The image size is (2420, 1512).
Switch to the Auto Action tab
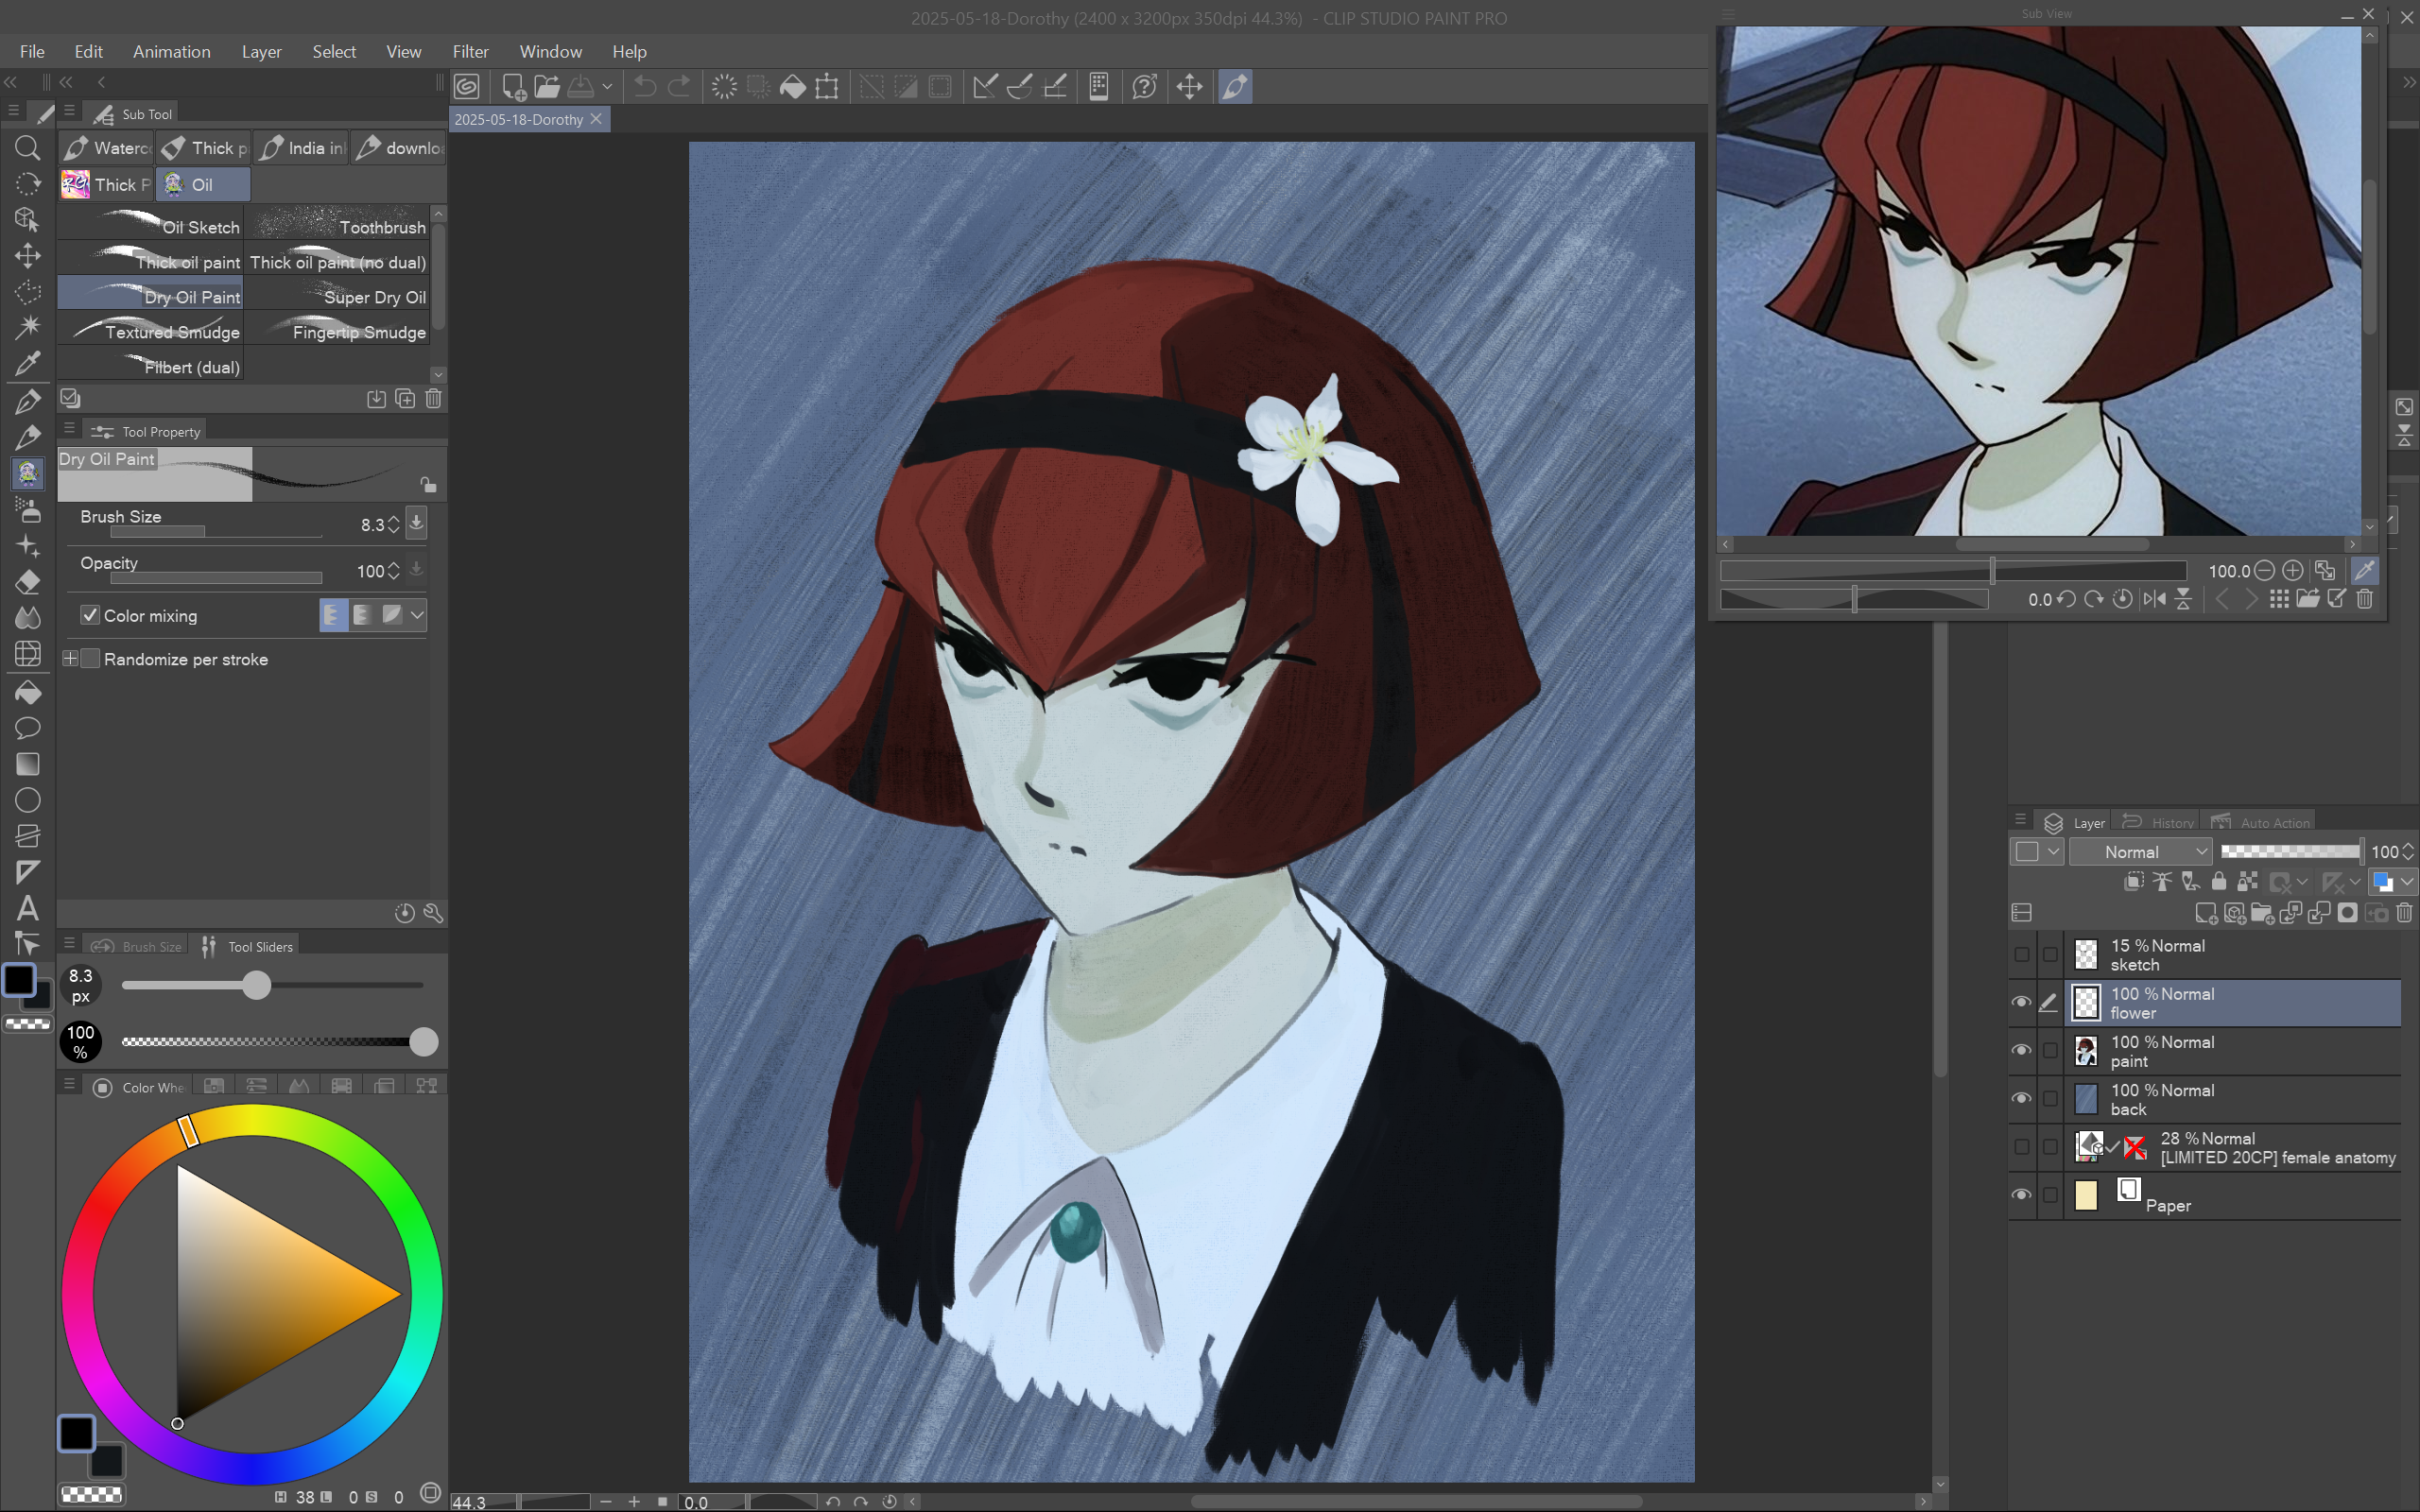tap(2259, 822)
